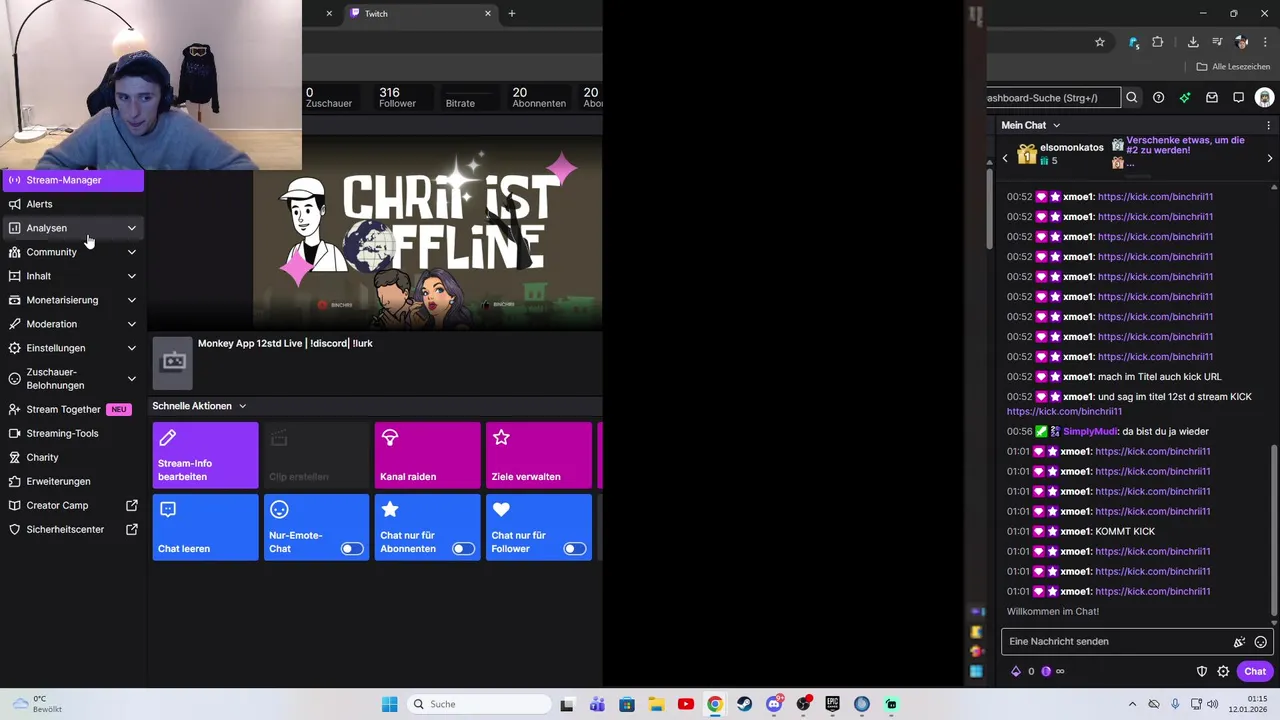Open the Mein Chat dropdown
The width and height of the screenshot is (1280, 720).
point(1030,125)
